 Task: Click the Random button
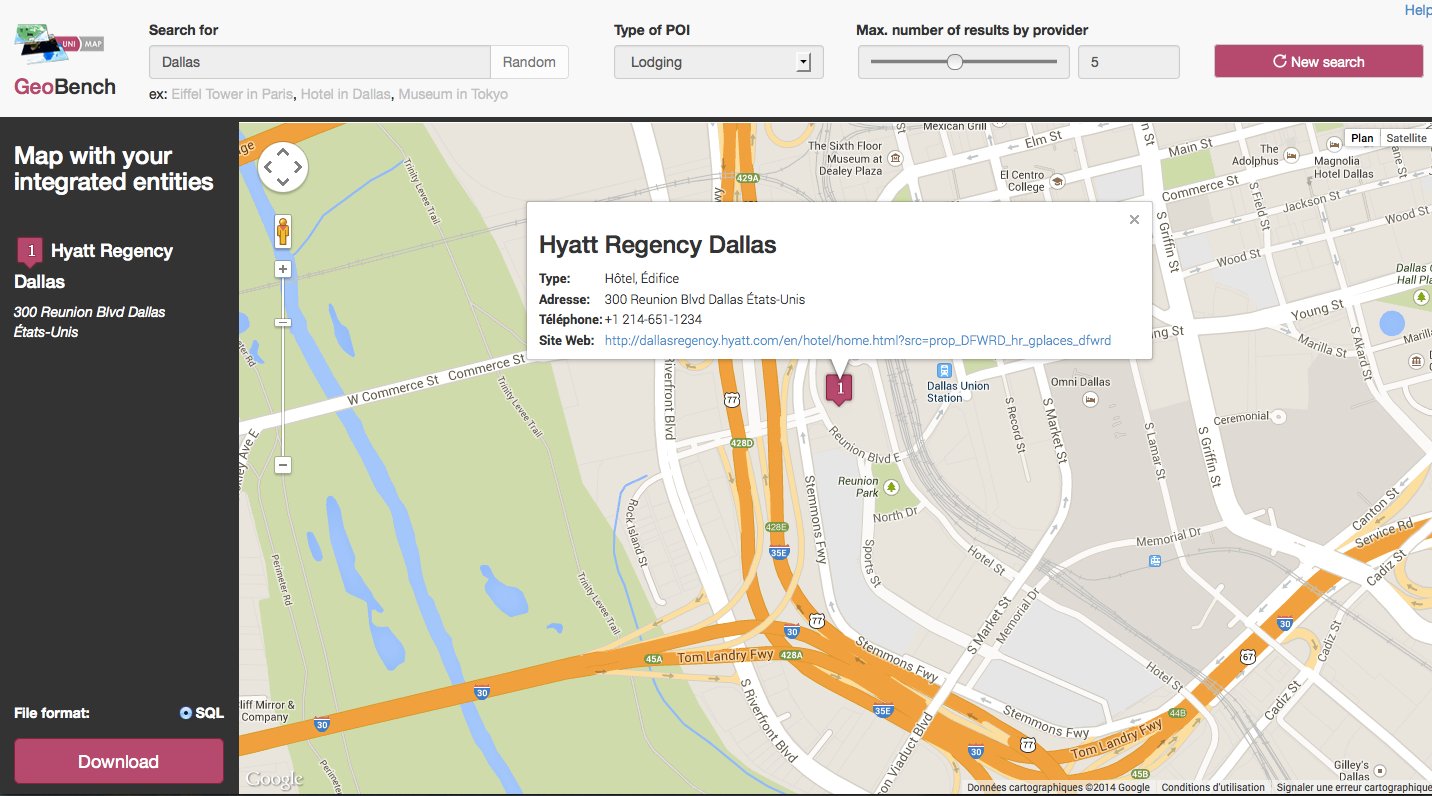529,62
